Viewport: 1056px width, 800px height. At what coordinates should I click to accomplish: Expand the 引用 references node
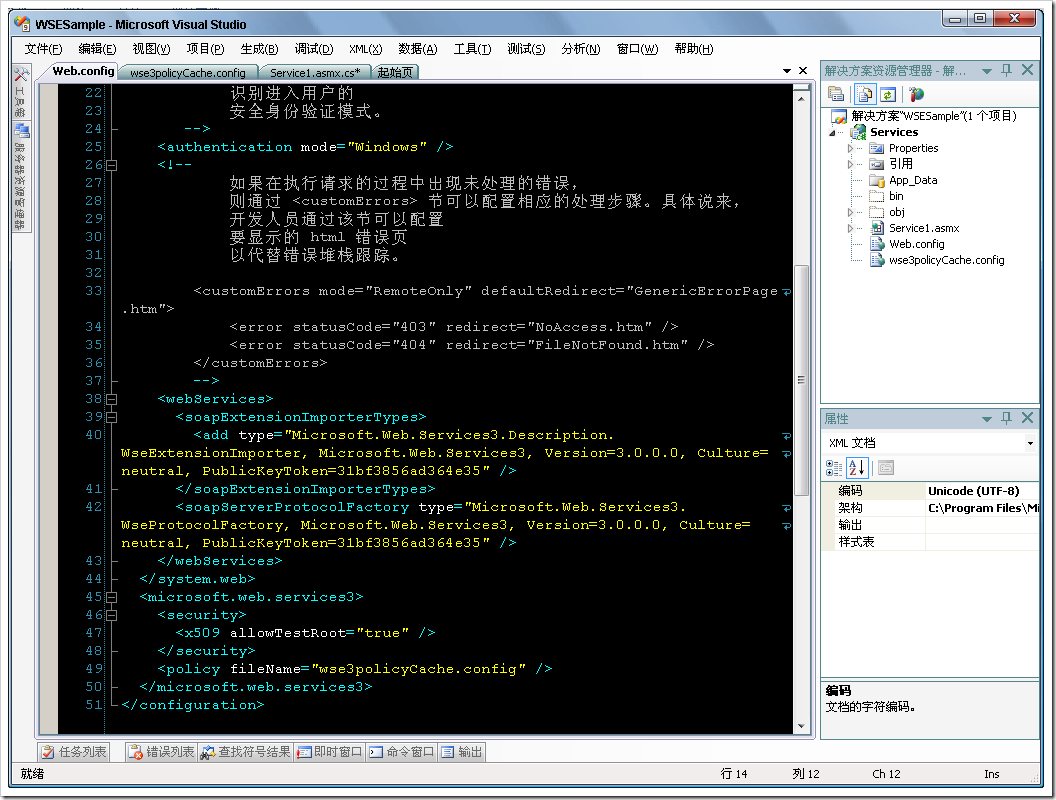850,164
